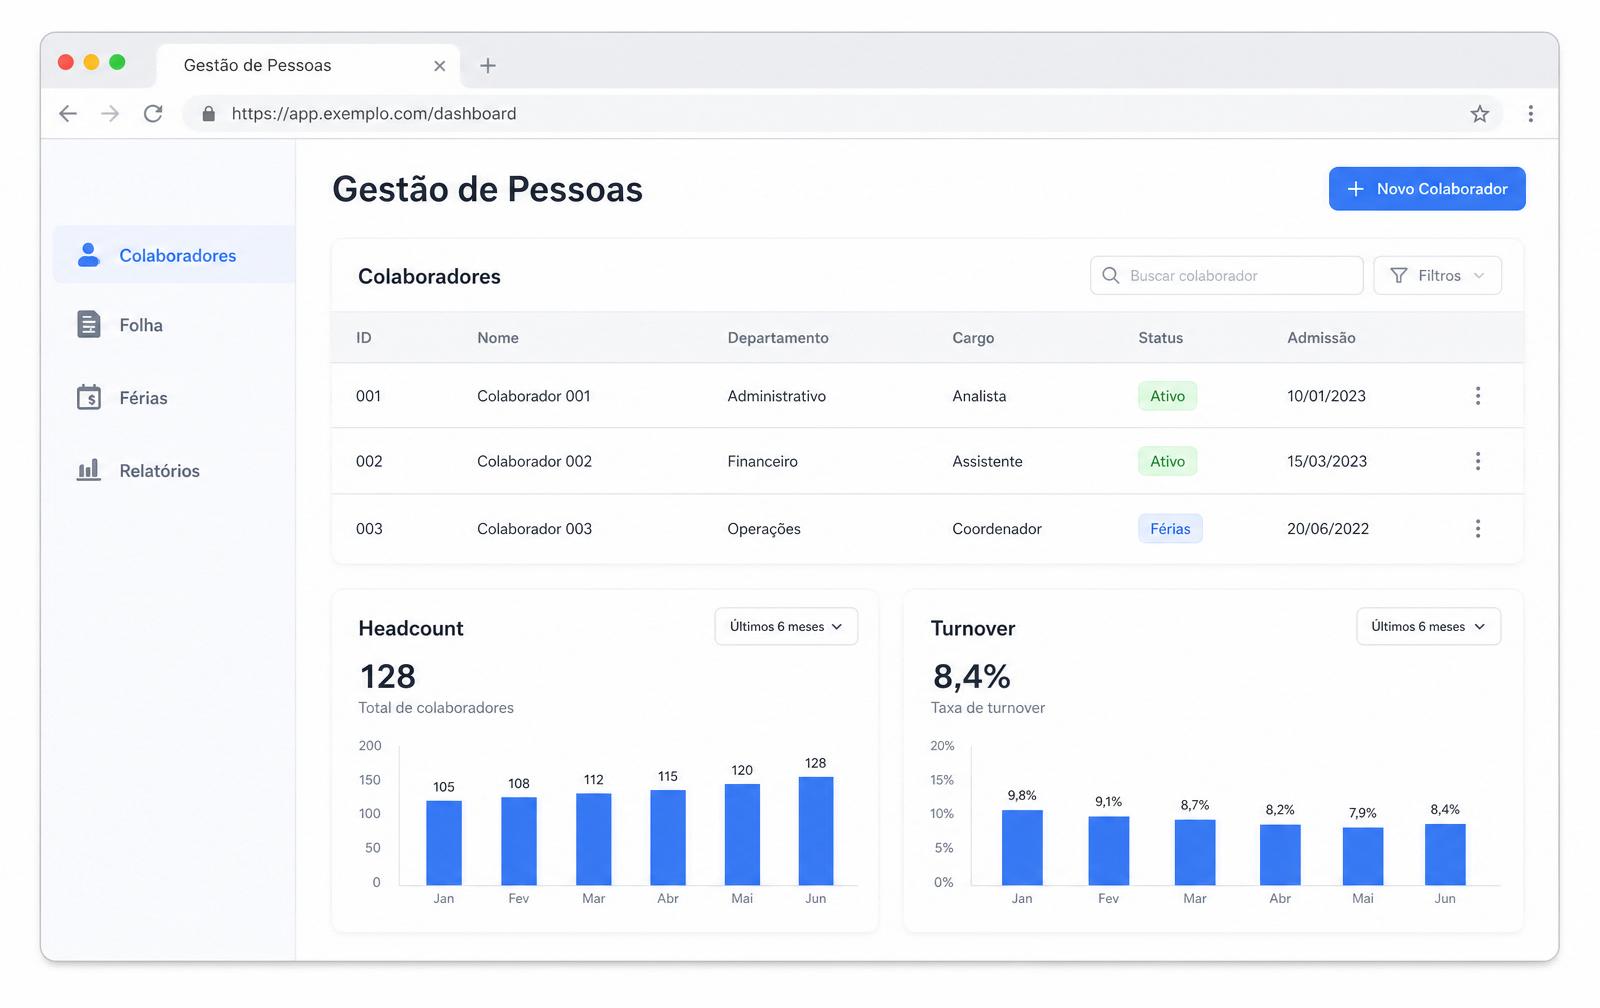Click the Férias status badge for Colaborador 003

coord(1170,529)
